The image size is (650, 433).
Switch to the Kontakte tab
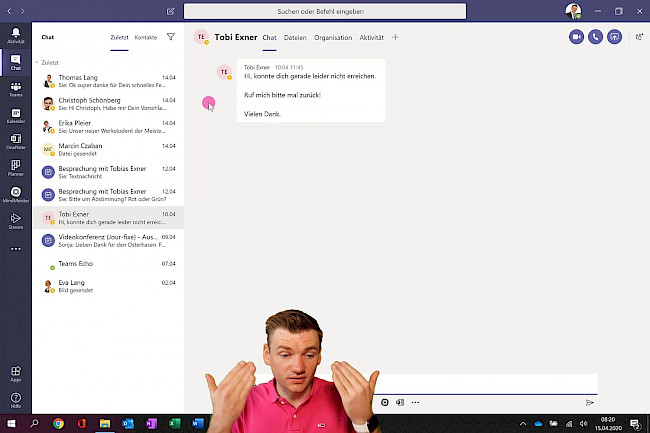point(146,37)
